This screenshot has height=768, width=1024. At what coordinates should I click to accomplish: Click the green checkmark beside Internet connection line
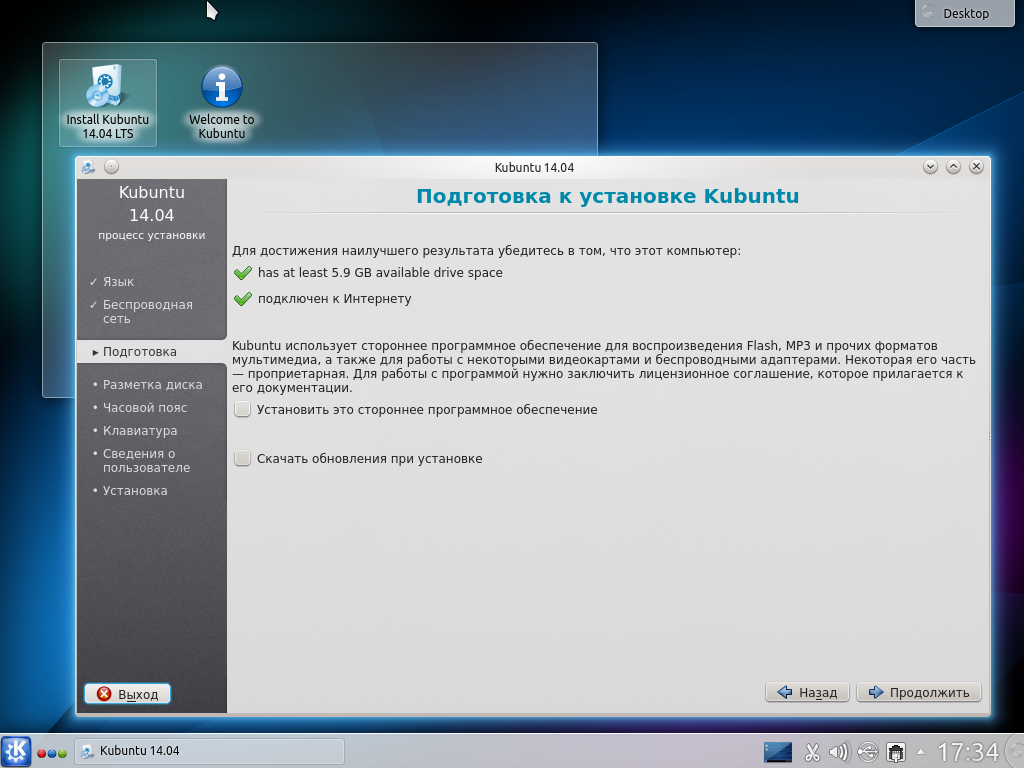click(242, 299)
